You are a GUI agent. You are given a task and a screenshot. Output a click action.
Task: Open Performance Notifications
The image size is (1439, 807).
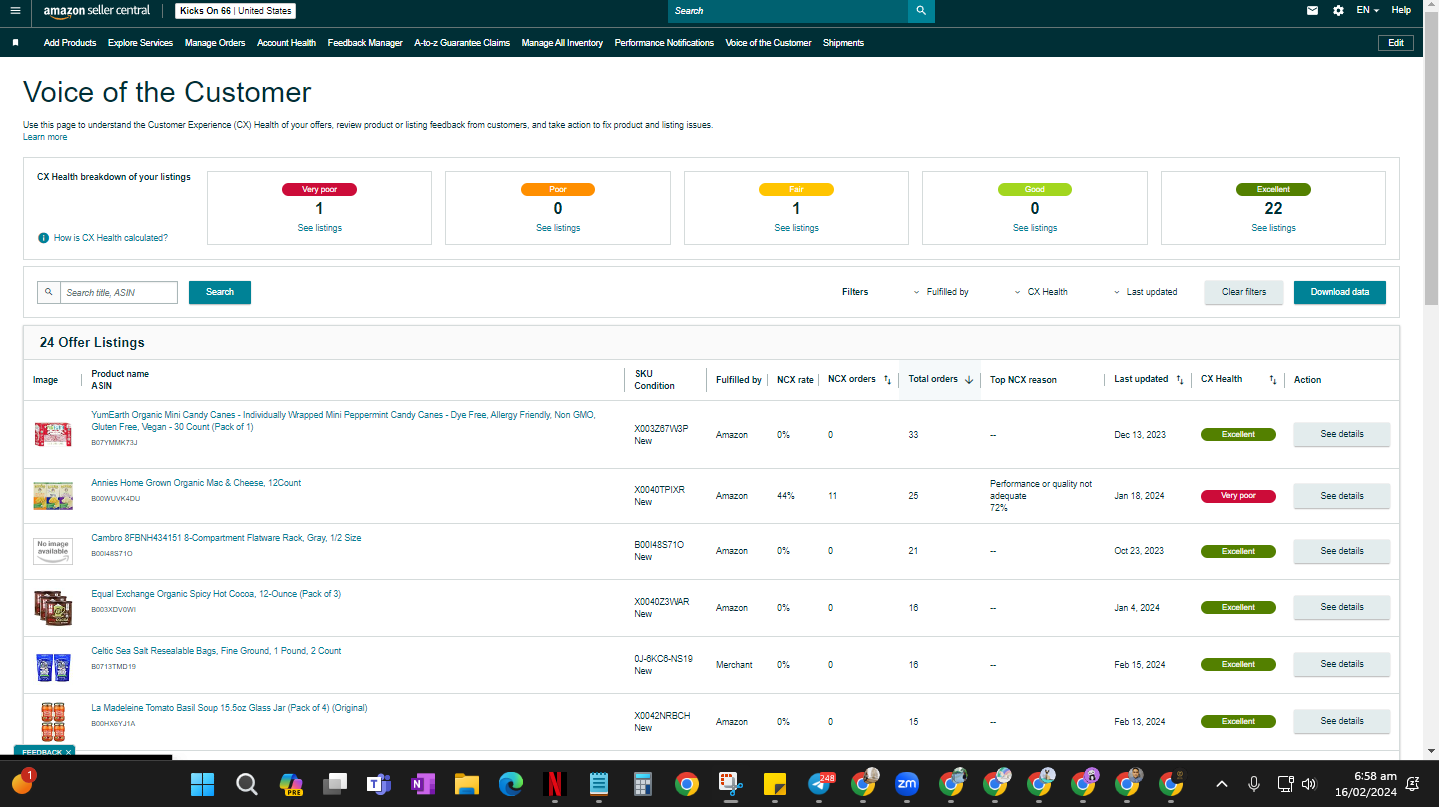pos(664,43)
